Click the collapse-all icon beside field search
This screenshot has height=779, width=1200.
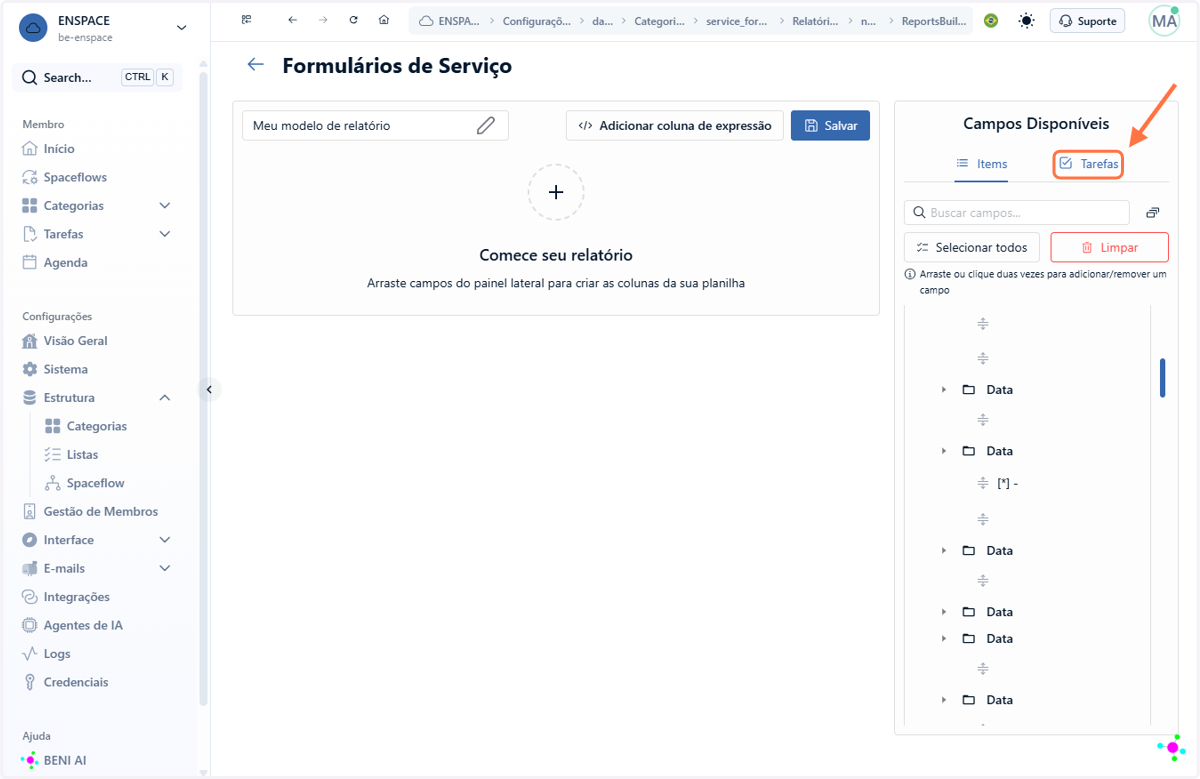click(x=1153, y=213)
